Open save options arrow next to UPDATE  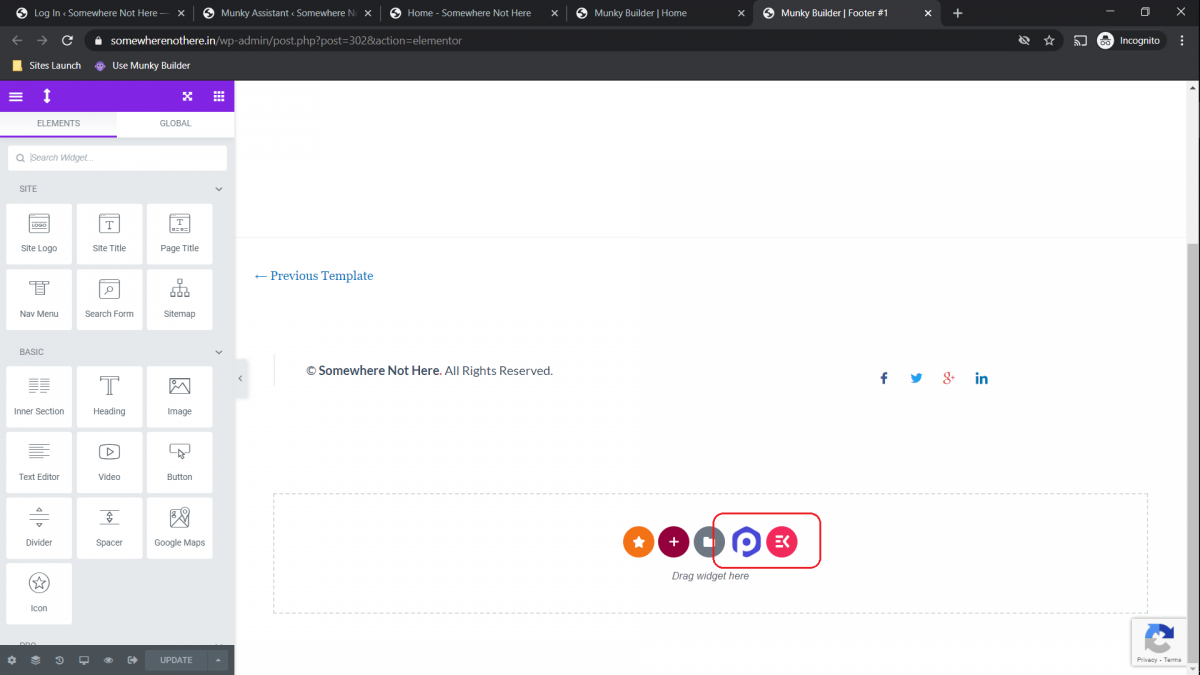(219, 660)
